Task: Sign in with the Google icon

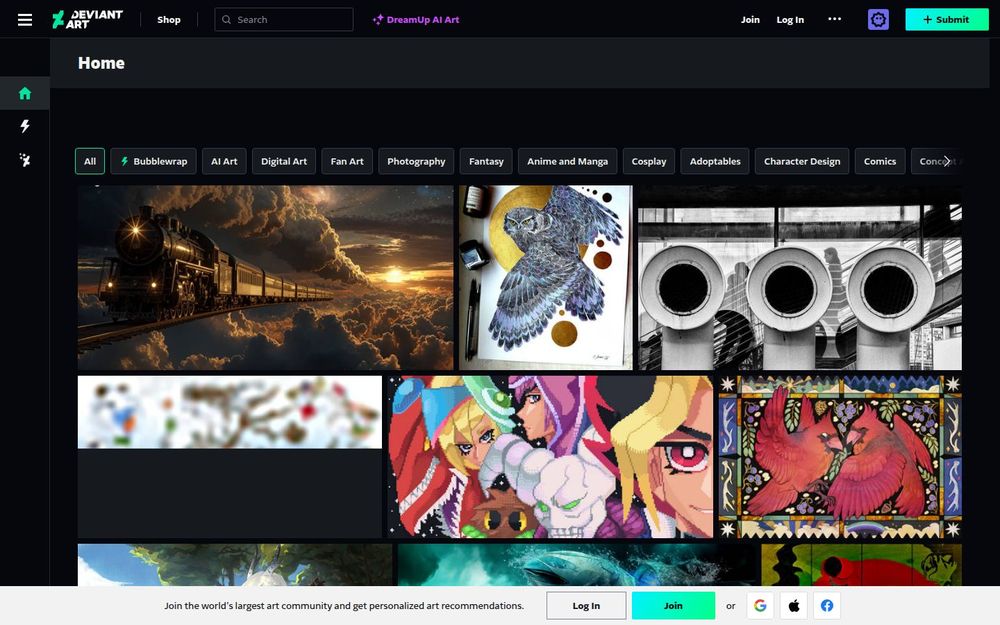Action: (x=760, y=606)
